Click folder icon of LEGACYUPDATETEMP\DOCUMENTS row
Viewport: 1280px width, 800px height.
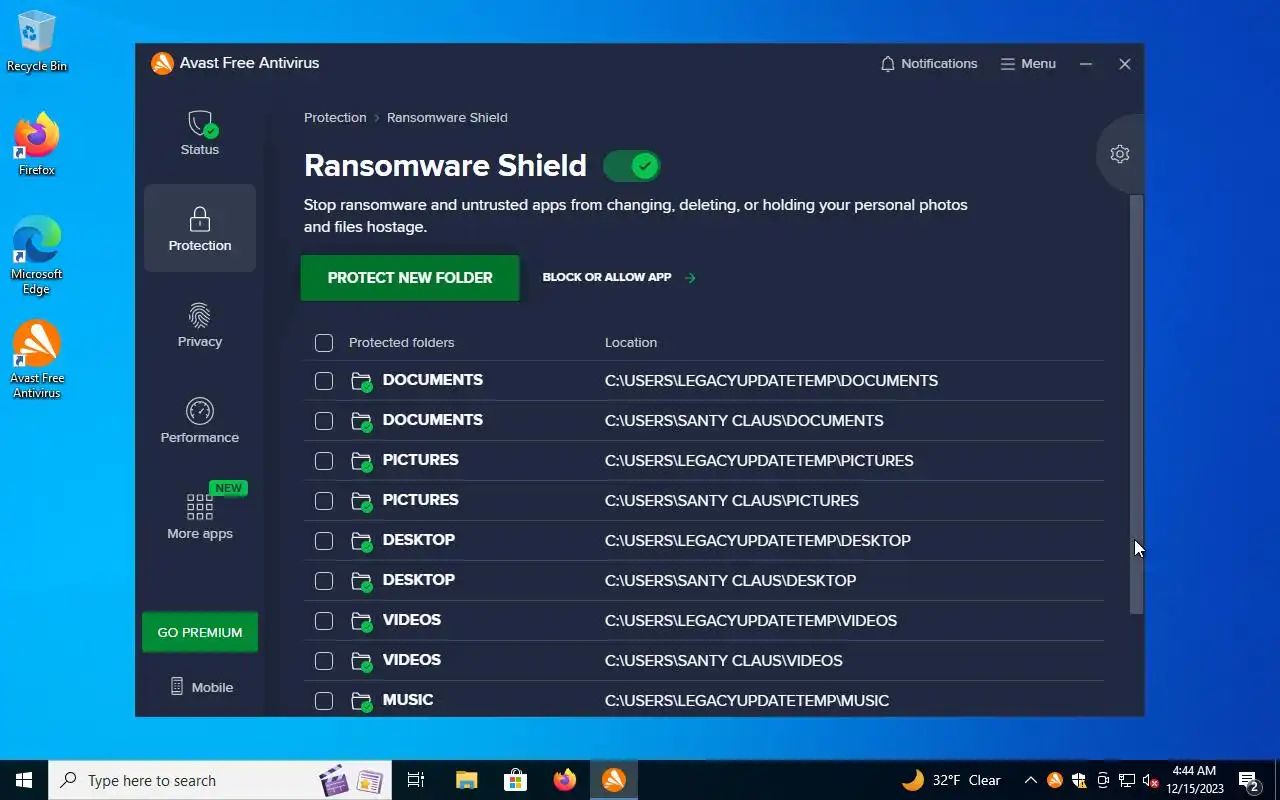tap(362, 381)
